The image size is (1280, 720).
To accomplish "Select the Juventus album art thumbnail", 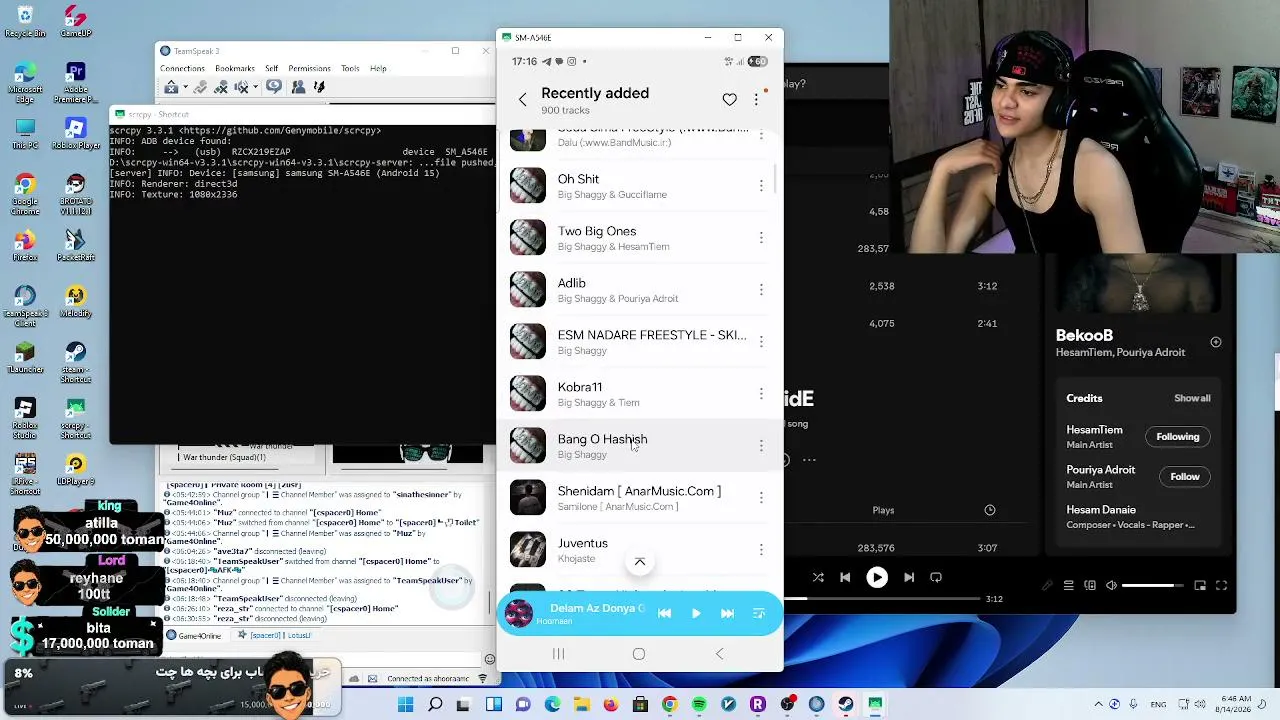I will click(x=528, y=550).
